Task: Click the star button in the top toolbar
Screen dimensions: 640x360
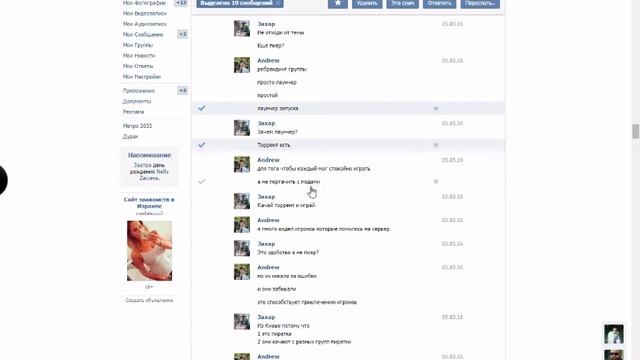Action: point(338,3)
